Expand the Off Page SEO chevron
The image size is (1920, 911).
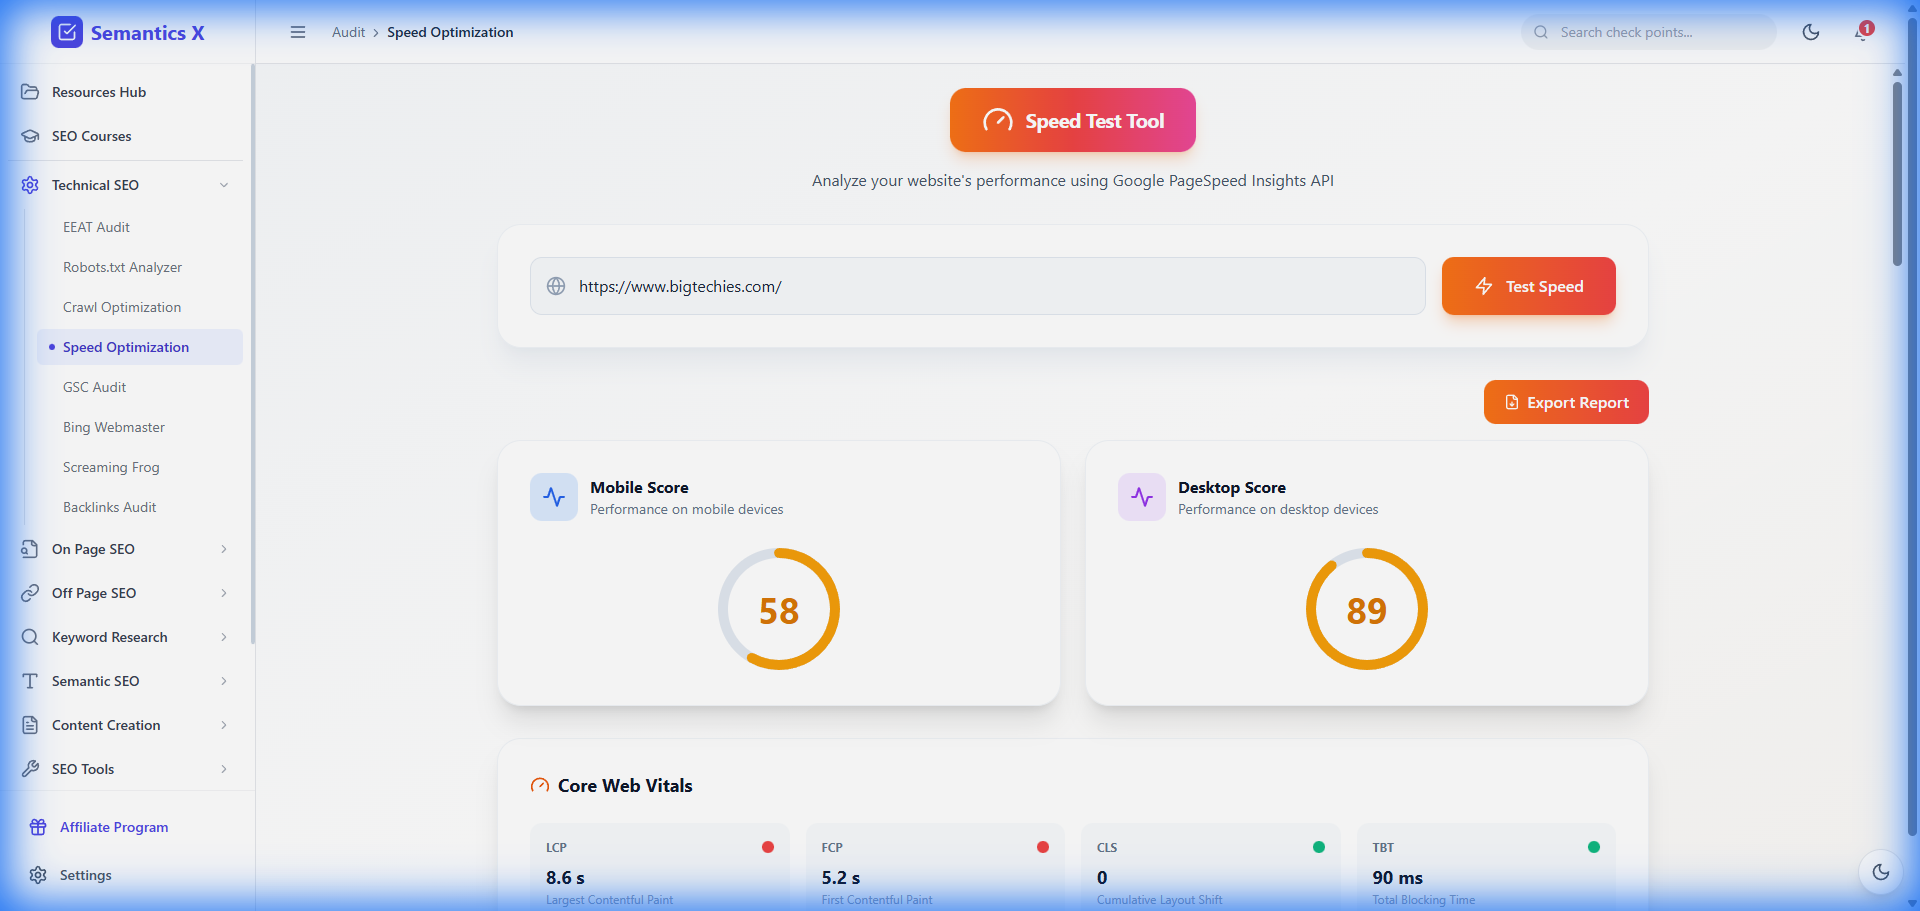click(x=224, y=593)
